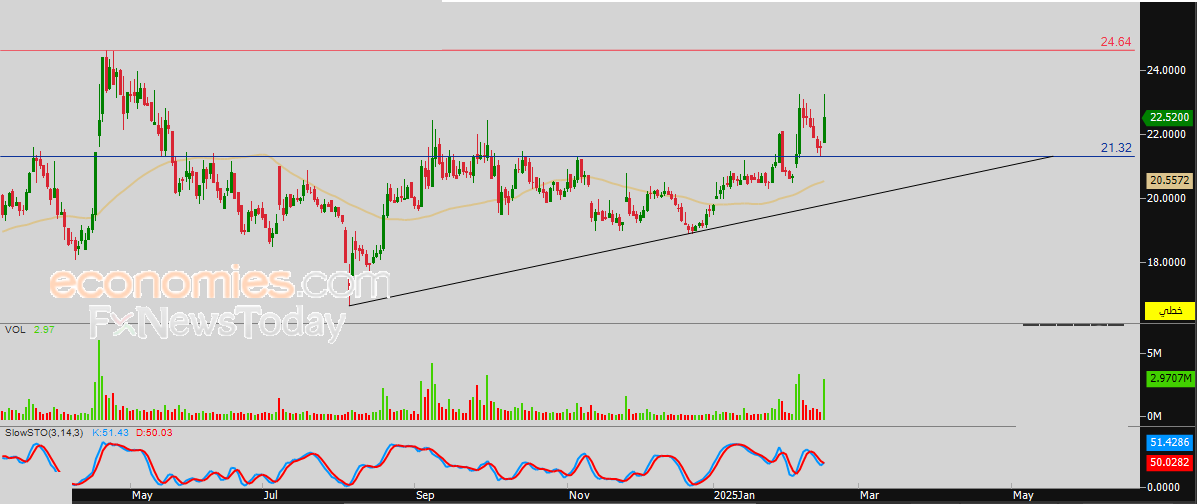Click the Nov date axis label

[579, 496]
